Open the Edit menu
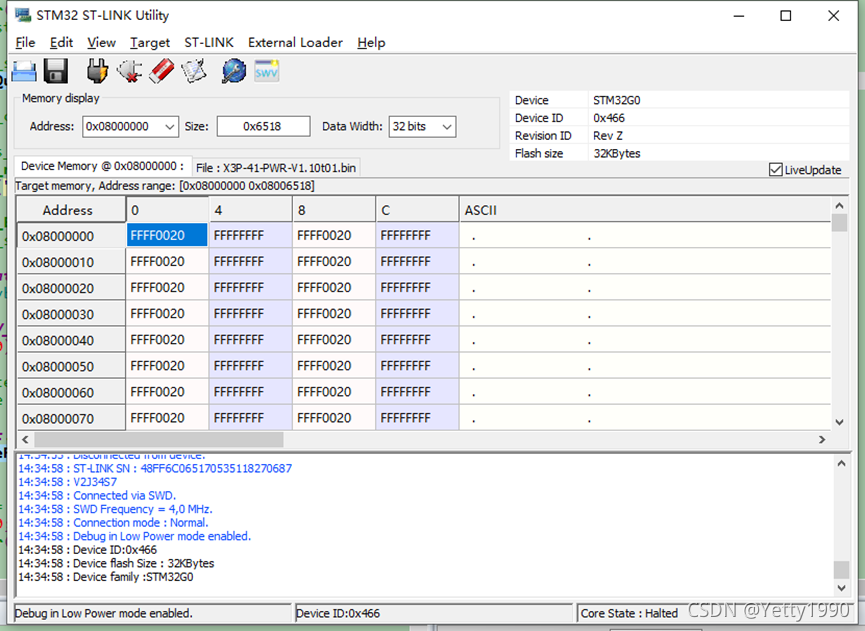Image resolution: width=865 pixels, height=631 pixels. pos(61,42)
